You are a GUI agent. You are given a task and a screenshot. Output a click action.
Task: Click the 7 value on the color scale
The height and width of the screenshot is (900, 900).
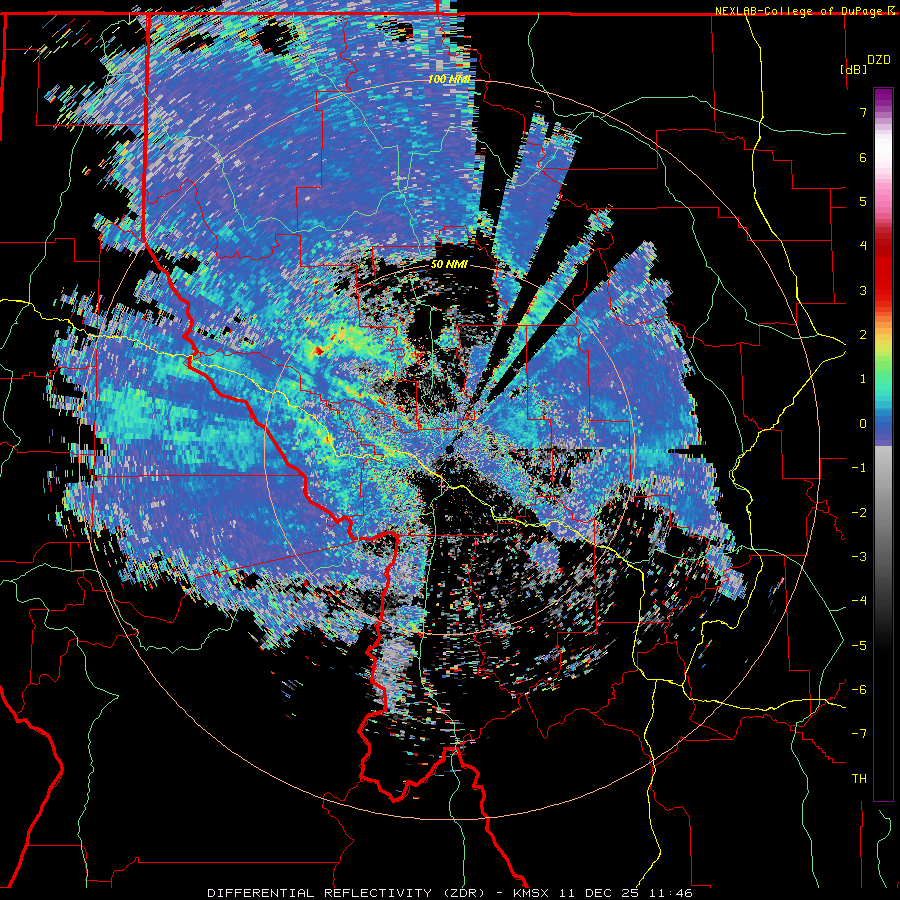click(863, 112)
